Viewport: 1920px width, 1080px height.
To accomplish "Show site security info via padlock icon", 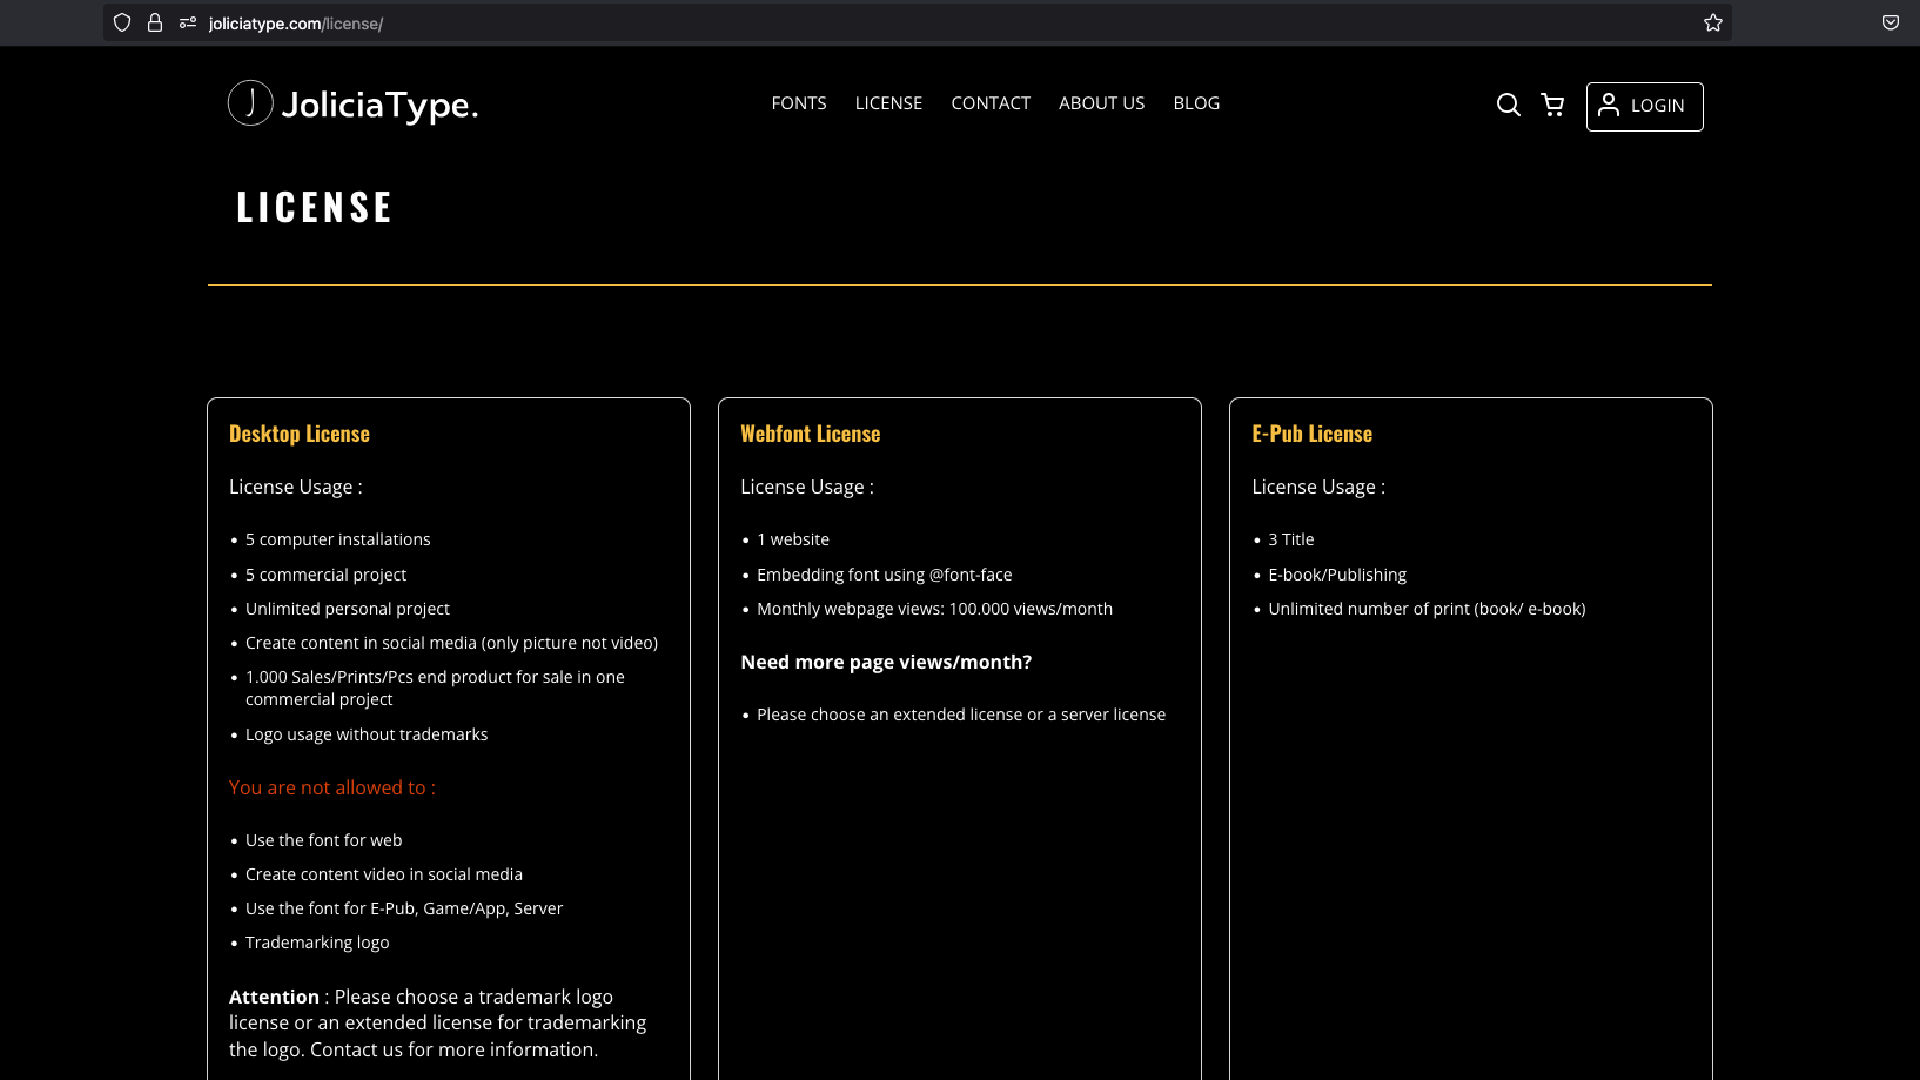I will pyautogui.click(x=155, y=23).
